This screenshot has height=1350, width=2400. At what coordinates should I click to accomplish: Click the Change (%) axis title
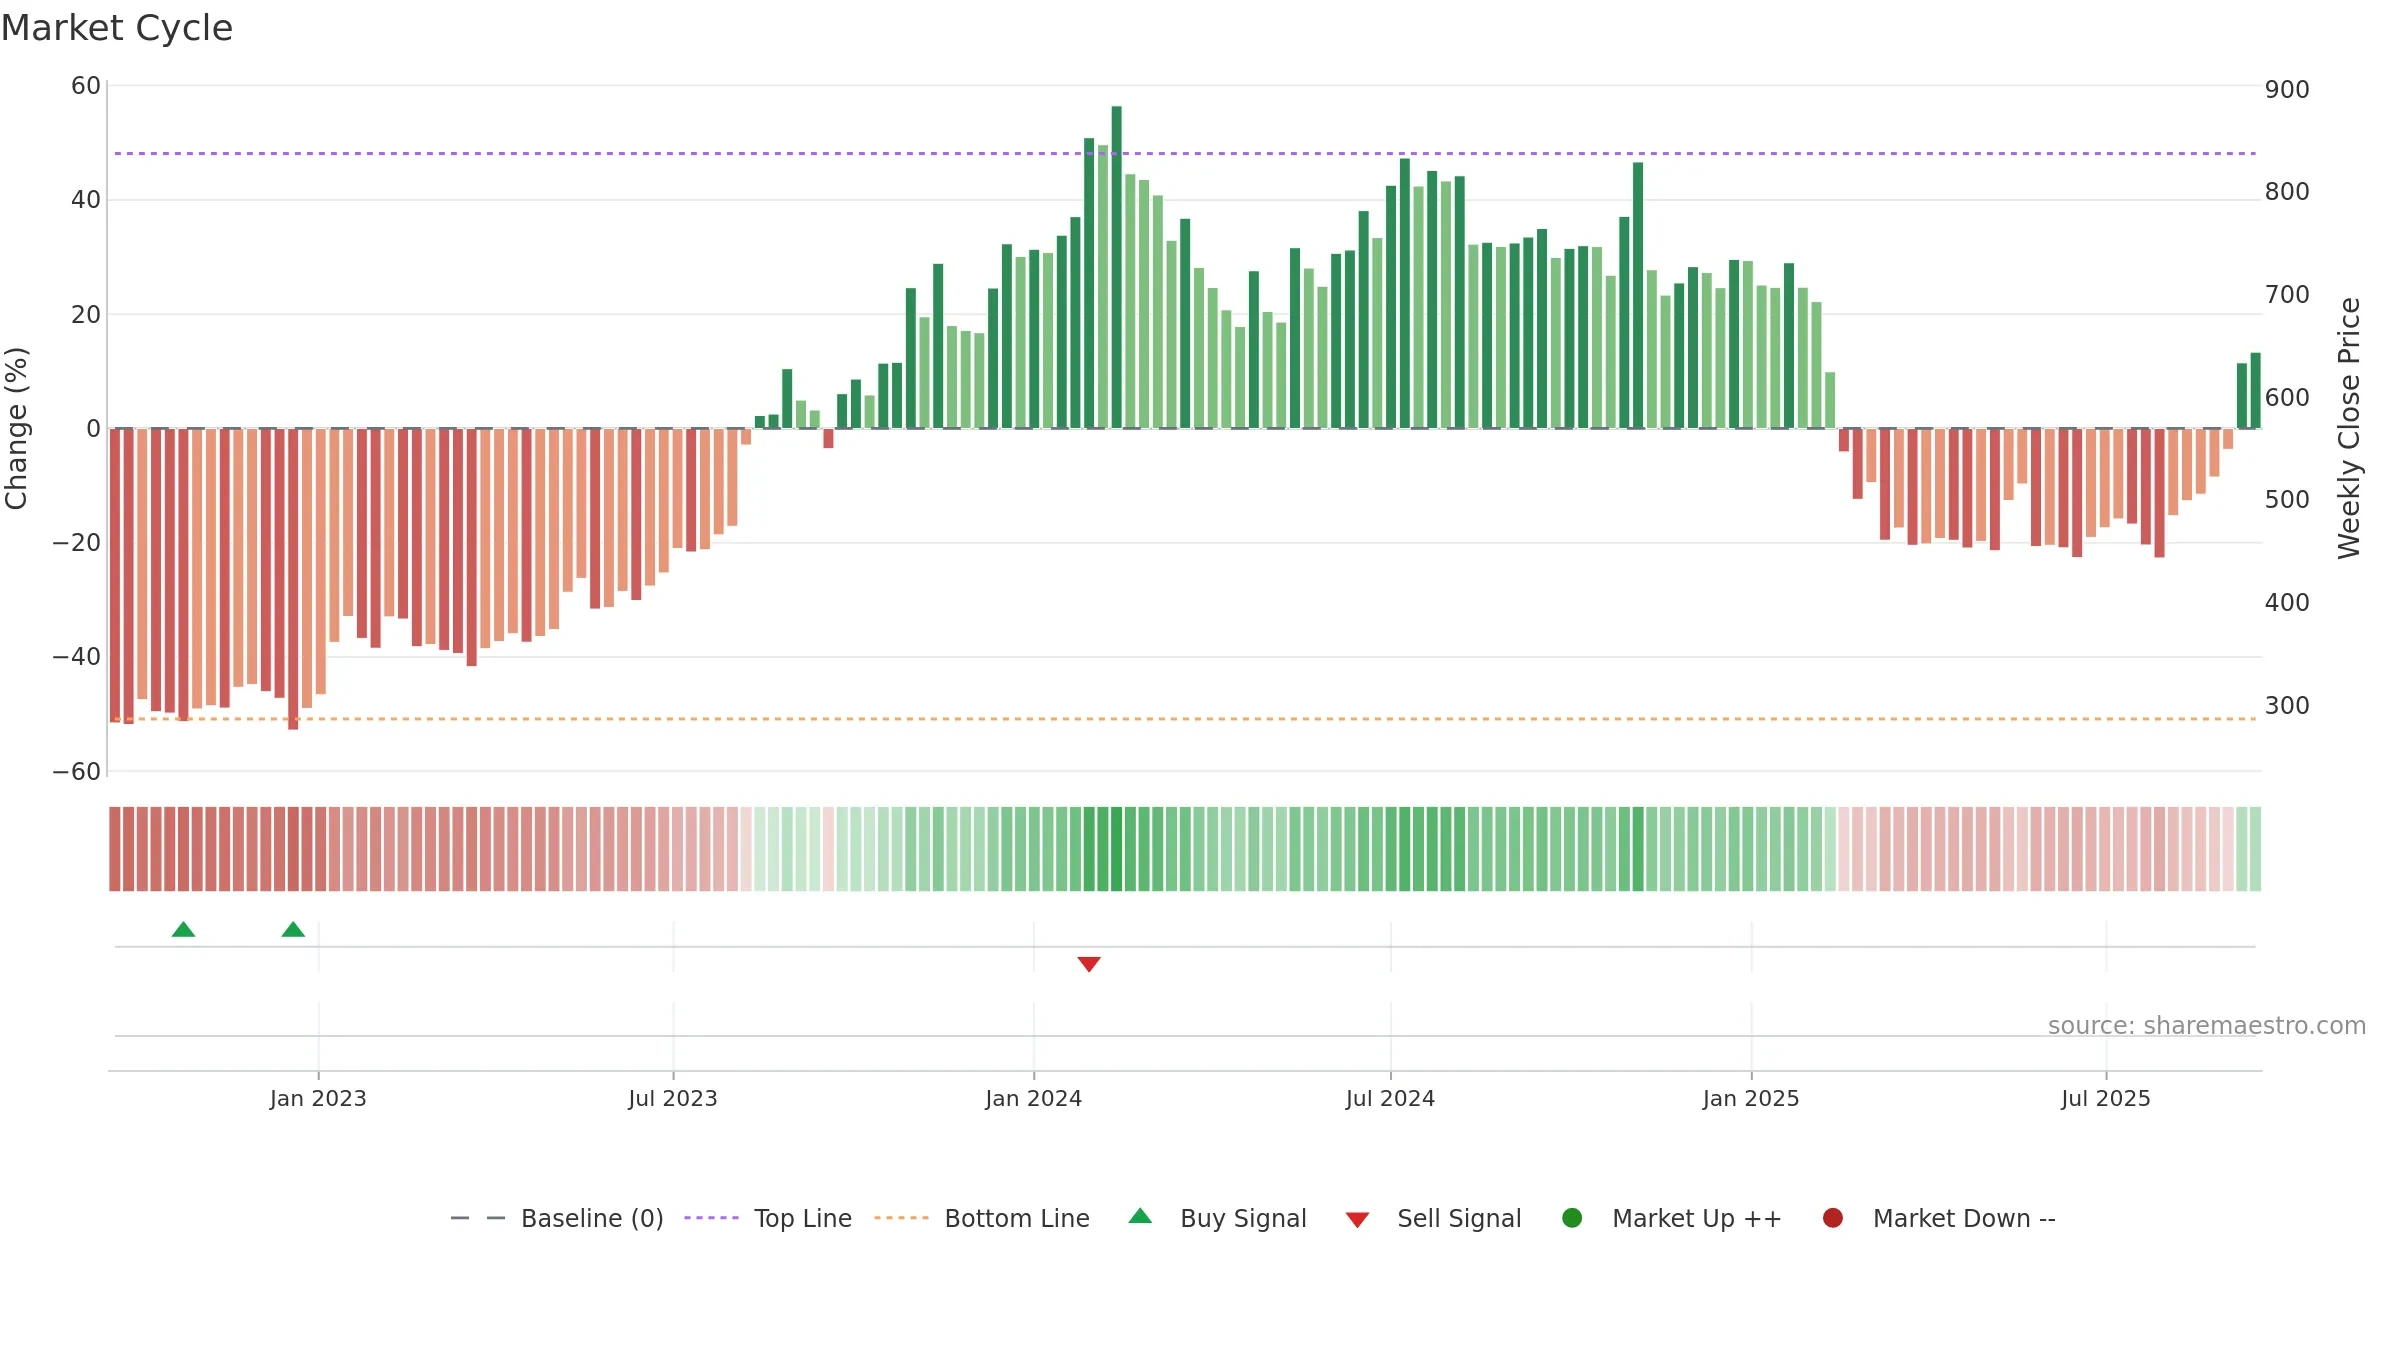(16, 428)
